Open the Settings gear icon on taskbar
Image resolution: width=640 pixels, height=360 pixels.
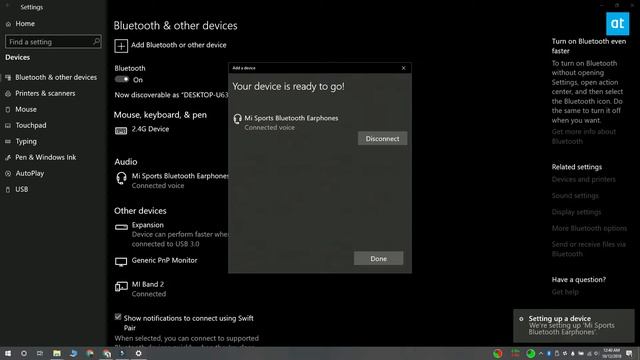(x=138, y=353)
